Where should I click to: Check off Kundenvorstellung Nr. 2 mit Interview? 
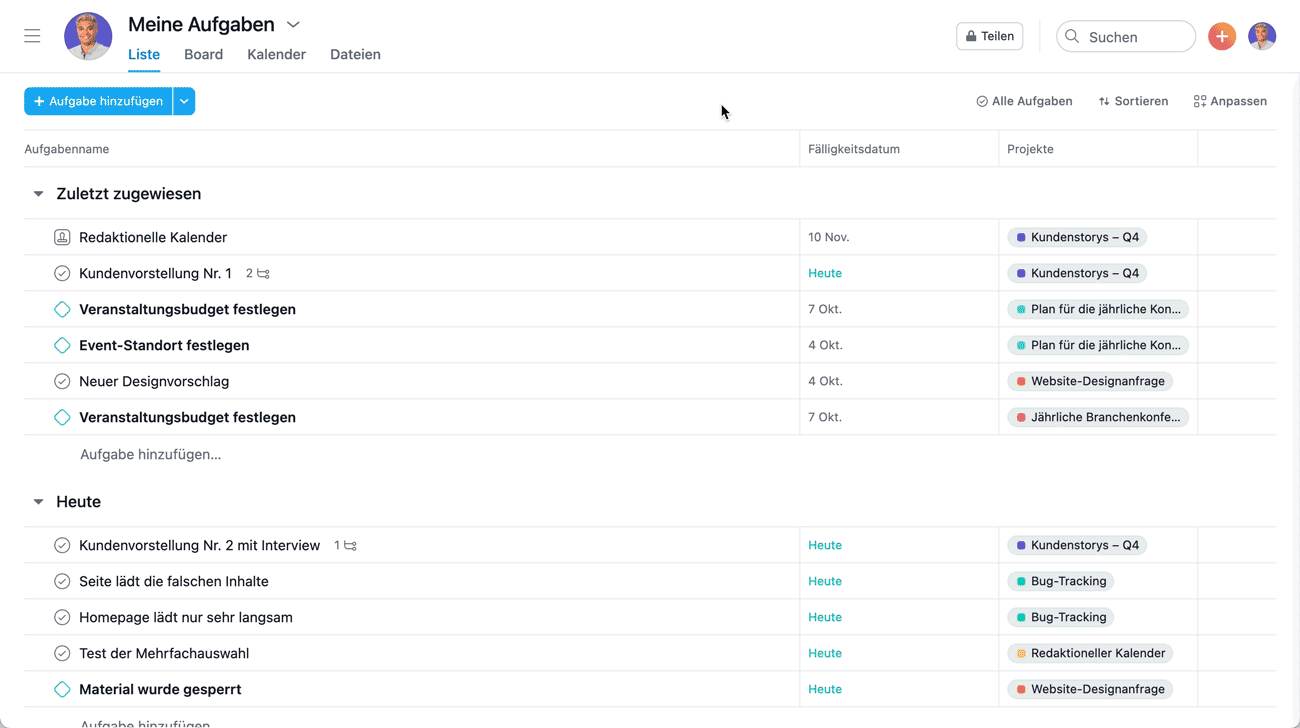tap(62, 545)
